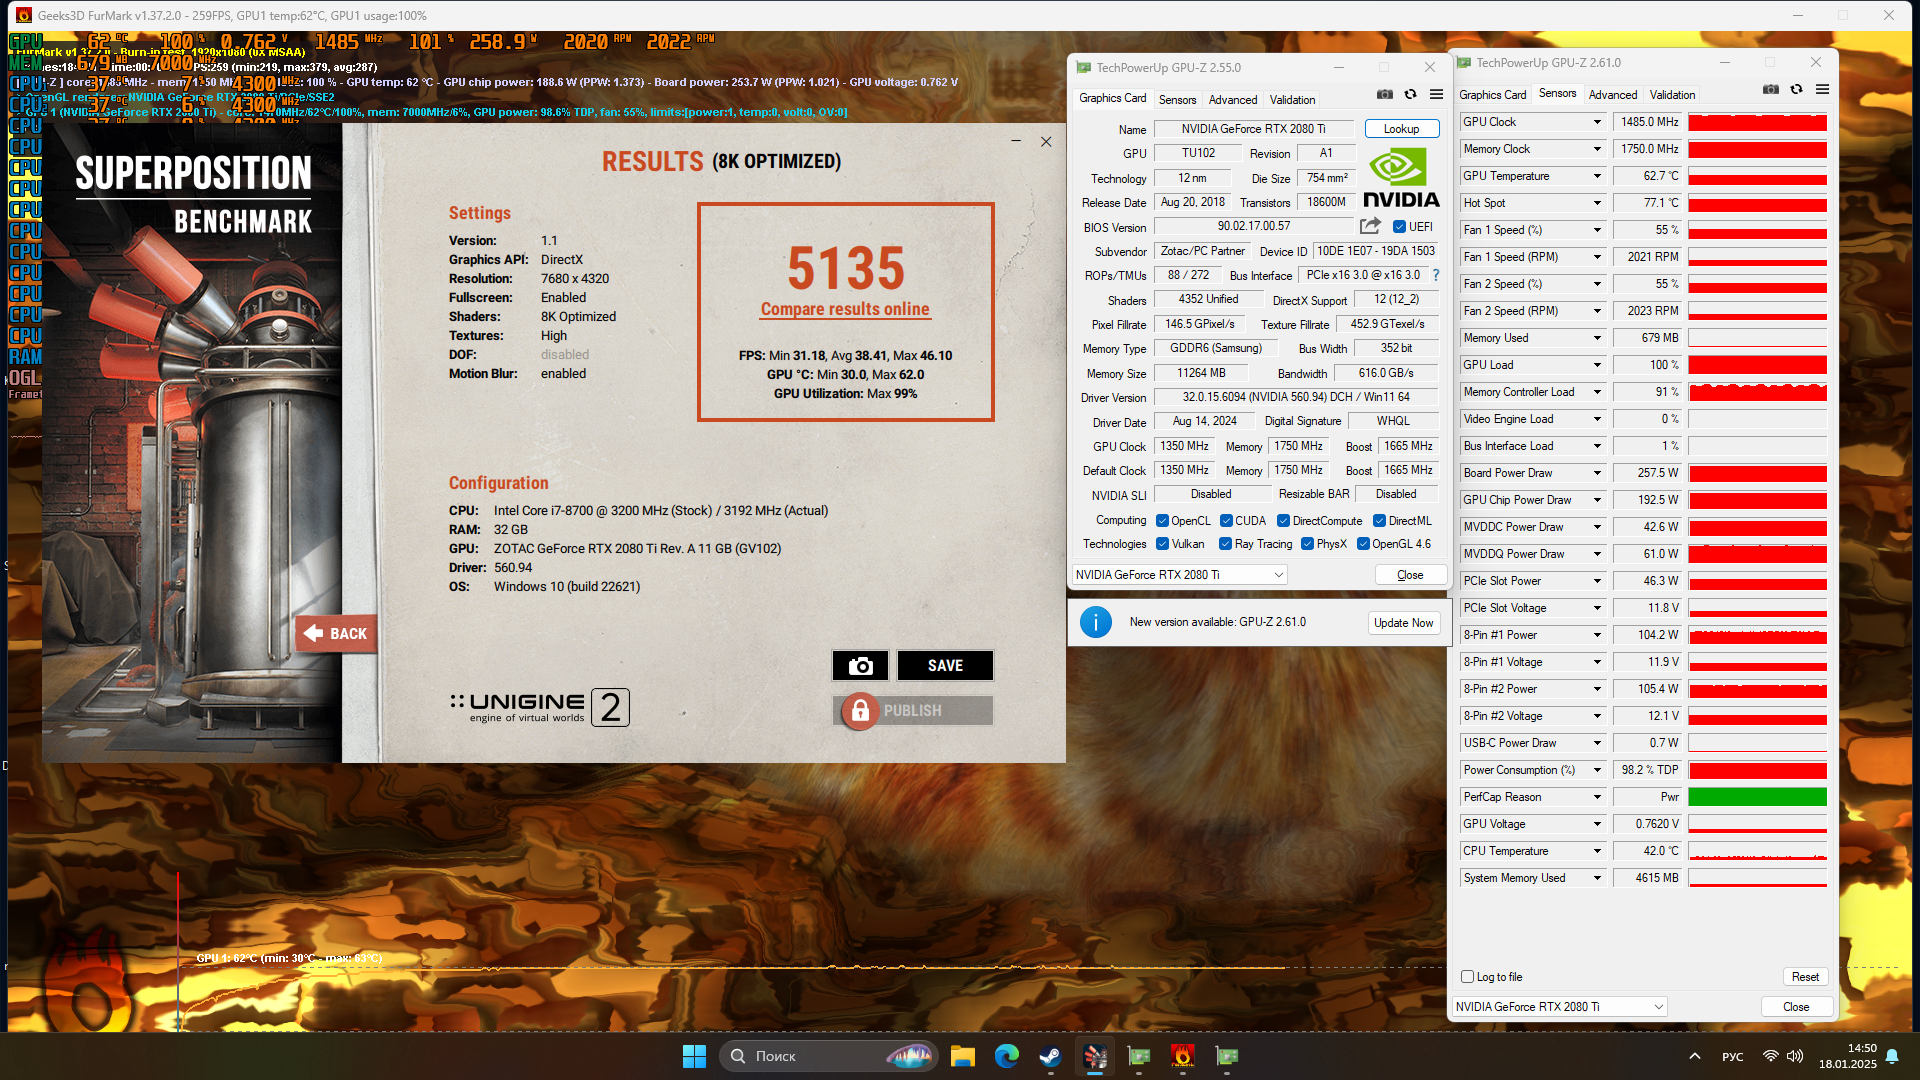Click GPU-Z 2.61 sensors refresh icon
The image size is (1920, 1080).
tap(1796, 89)
